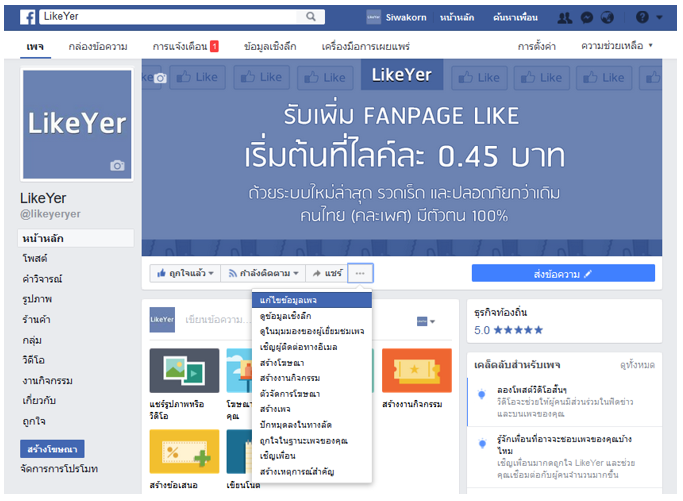
Task: Change profile picture via camera icon
Action: (117, 166)
